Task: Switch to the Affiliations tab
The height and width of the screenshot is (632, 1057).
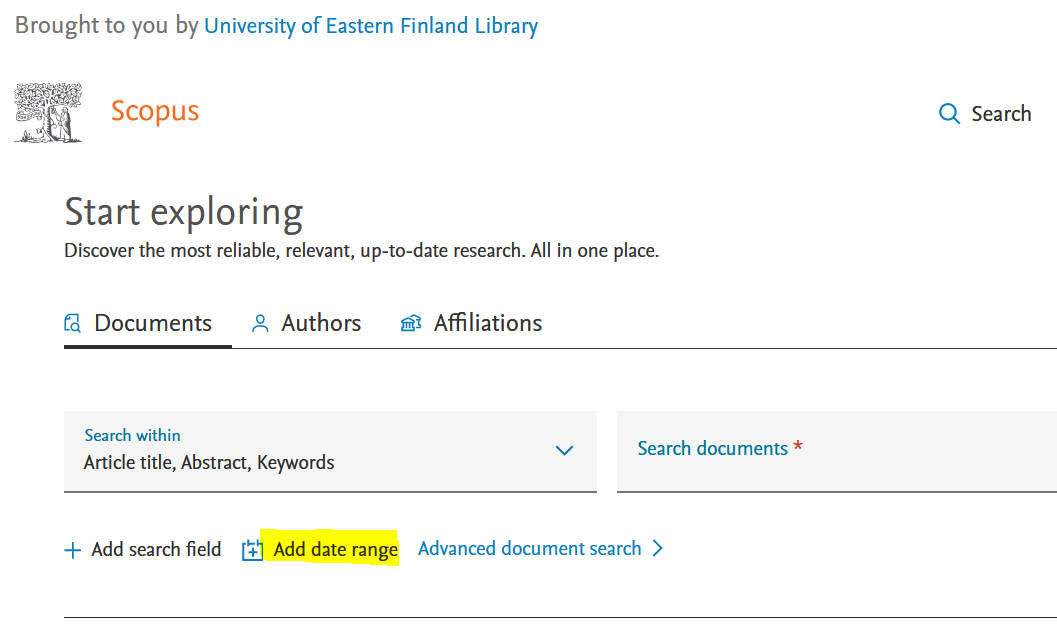Action: pos(471,323)
